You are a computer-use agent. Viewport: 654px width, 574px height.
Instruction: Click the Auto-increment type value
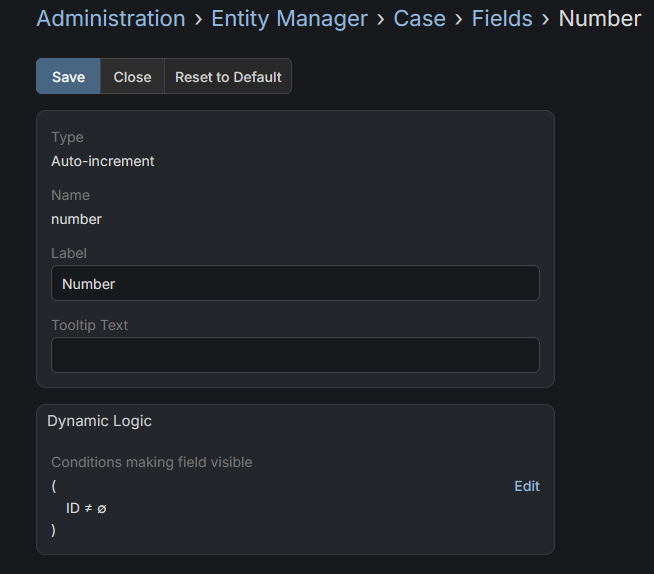tap(103, 161)
